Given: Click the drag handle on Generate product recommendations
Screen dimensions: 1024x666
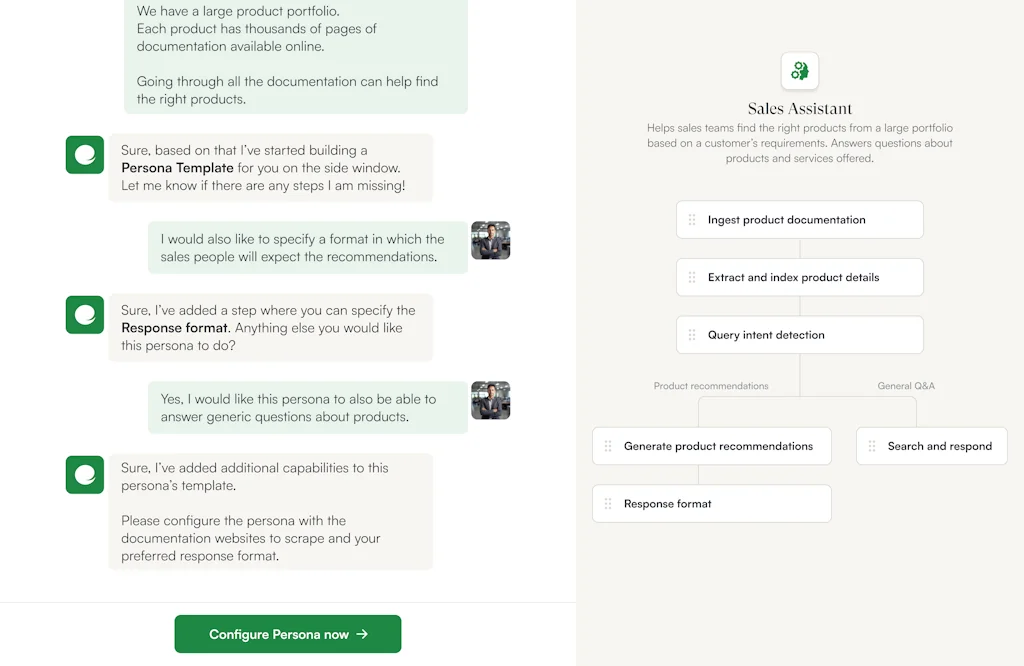Looking at the screenshot, I should (x=608, y=446).
